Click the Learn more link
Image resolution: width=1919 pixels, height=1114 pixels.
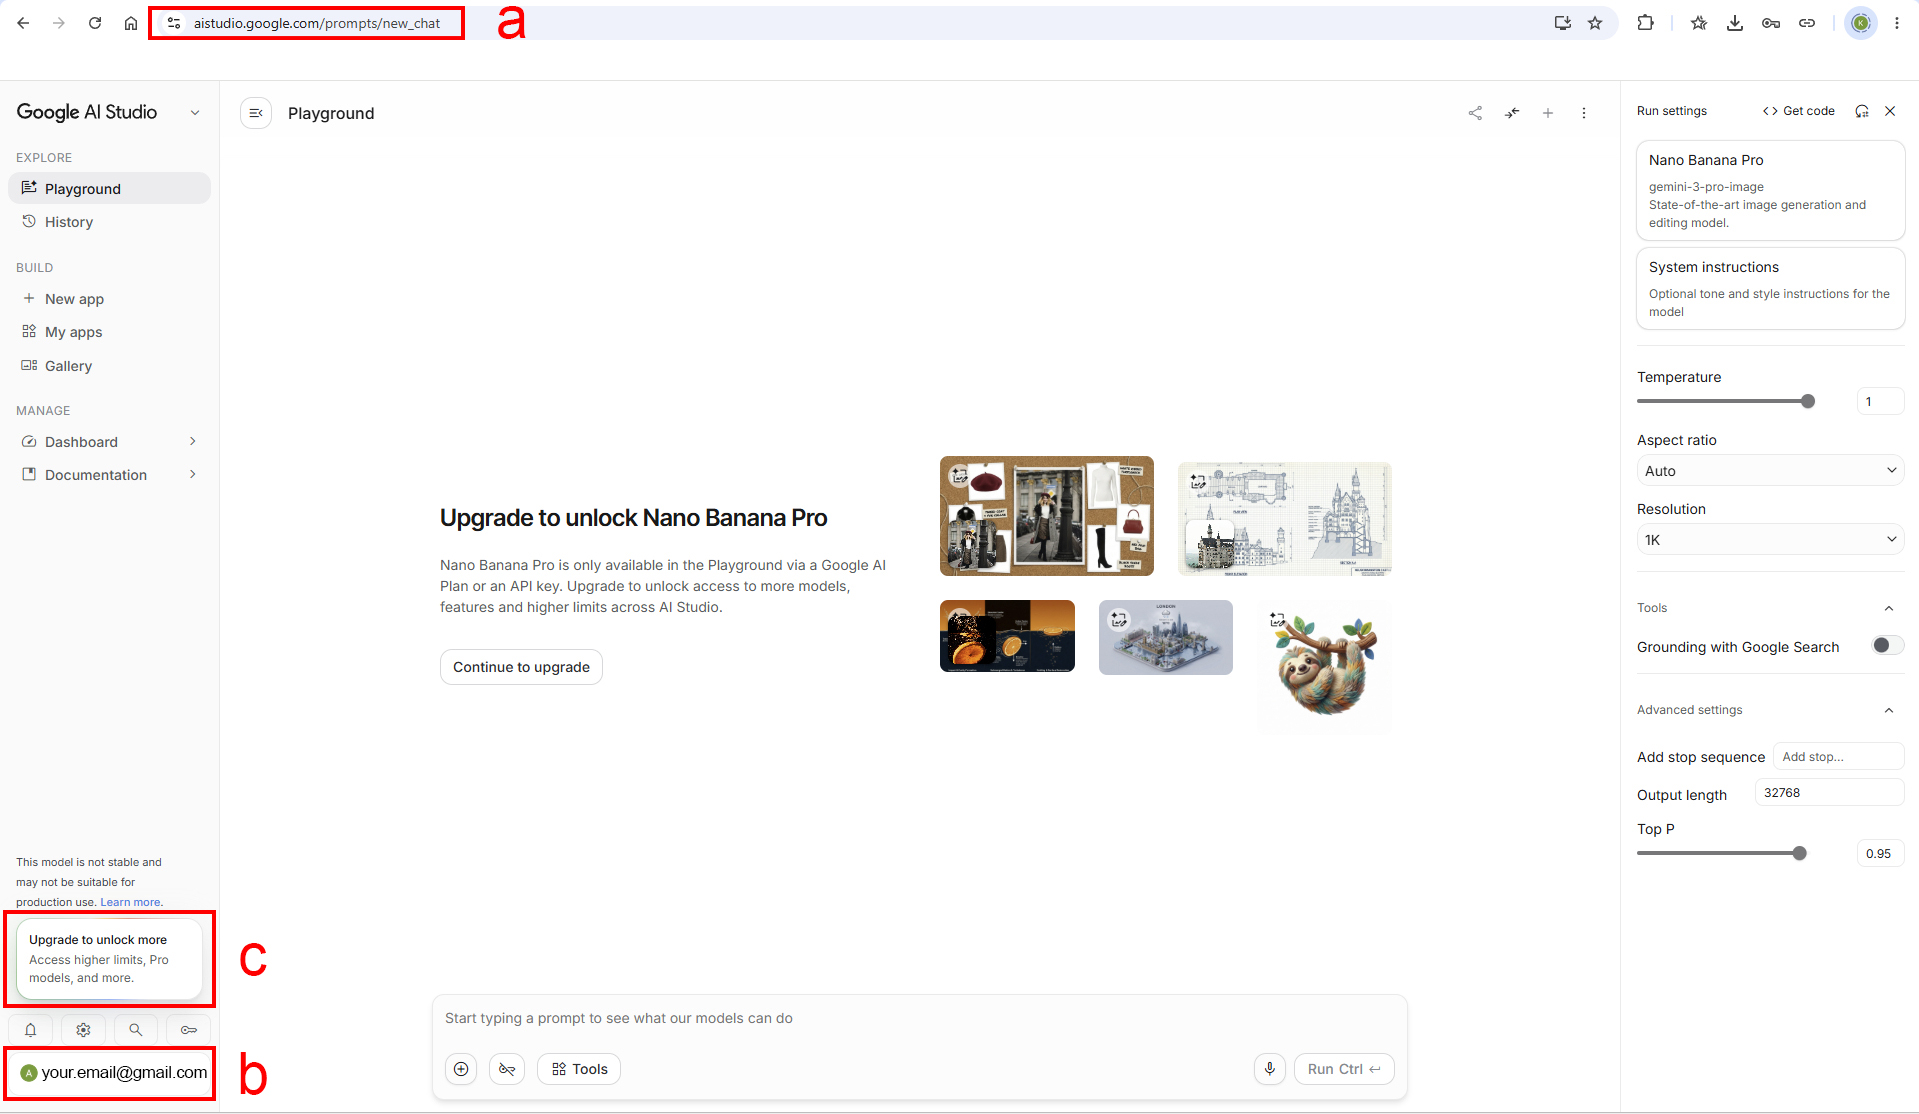[x=130, y=902]
